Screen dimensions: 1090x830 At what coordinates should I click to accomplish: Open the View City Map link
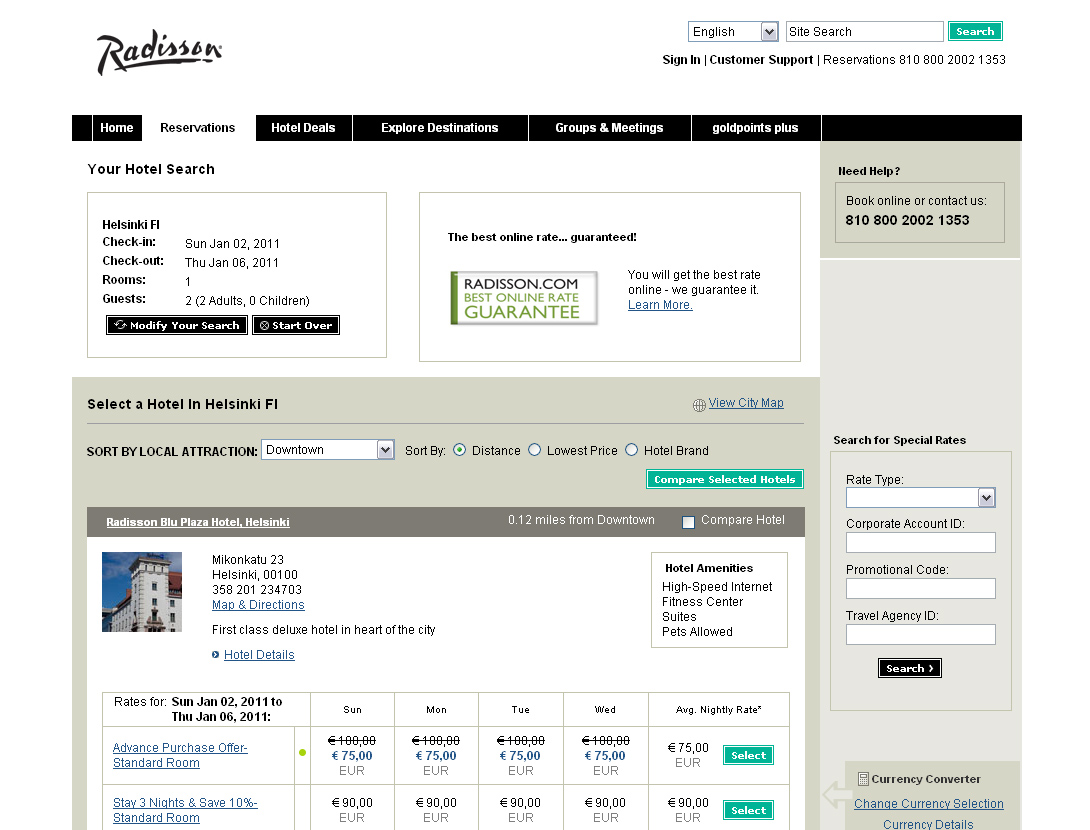pos(746,403)
